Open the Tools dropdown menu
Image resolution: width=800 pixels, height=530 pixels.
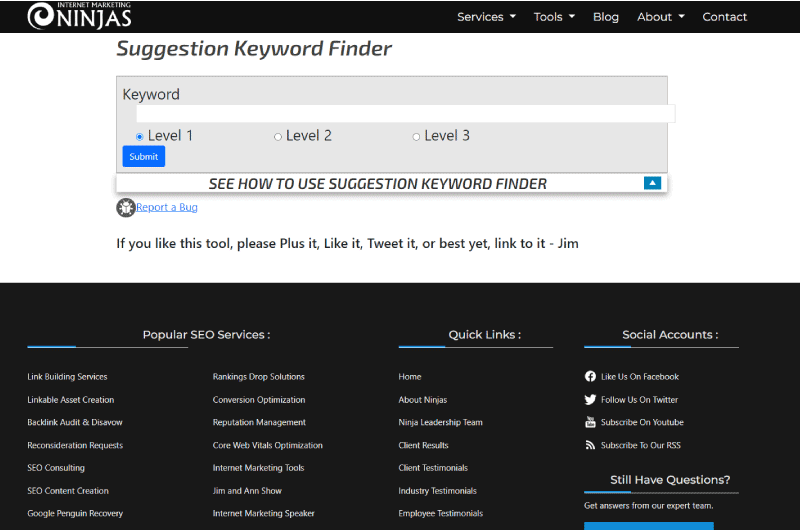(x=554, y=17)
